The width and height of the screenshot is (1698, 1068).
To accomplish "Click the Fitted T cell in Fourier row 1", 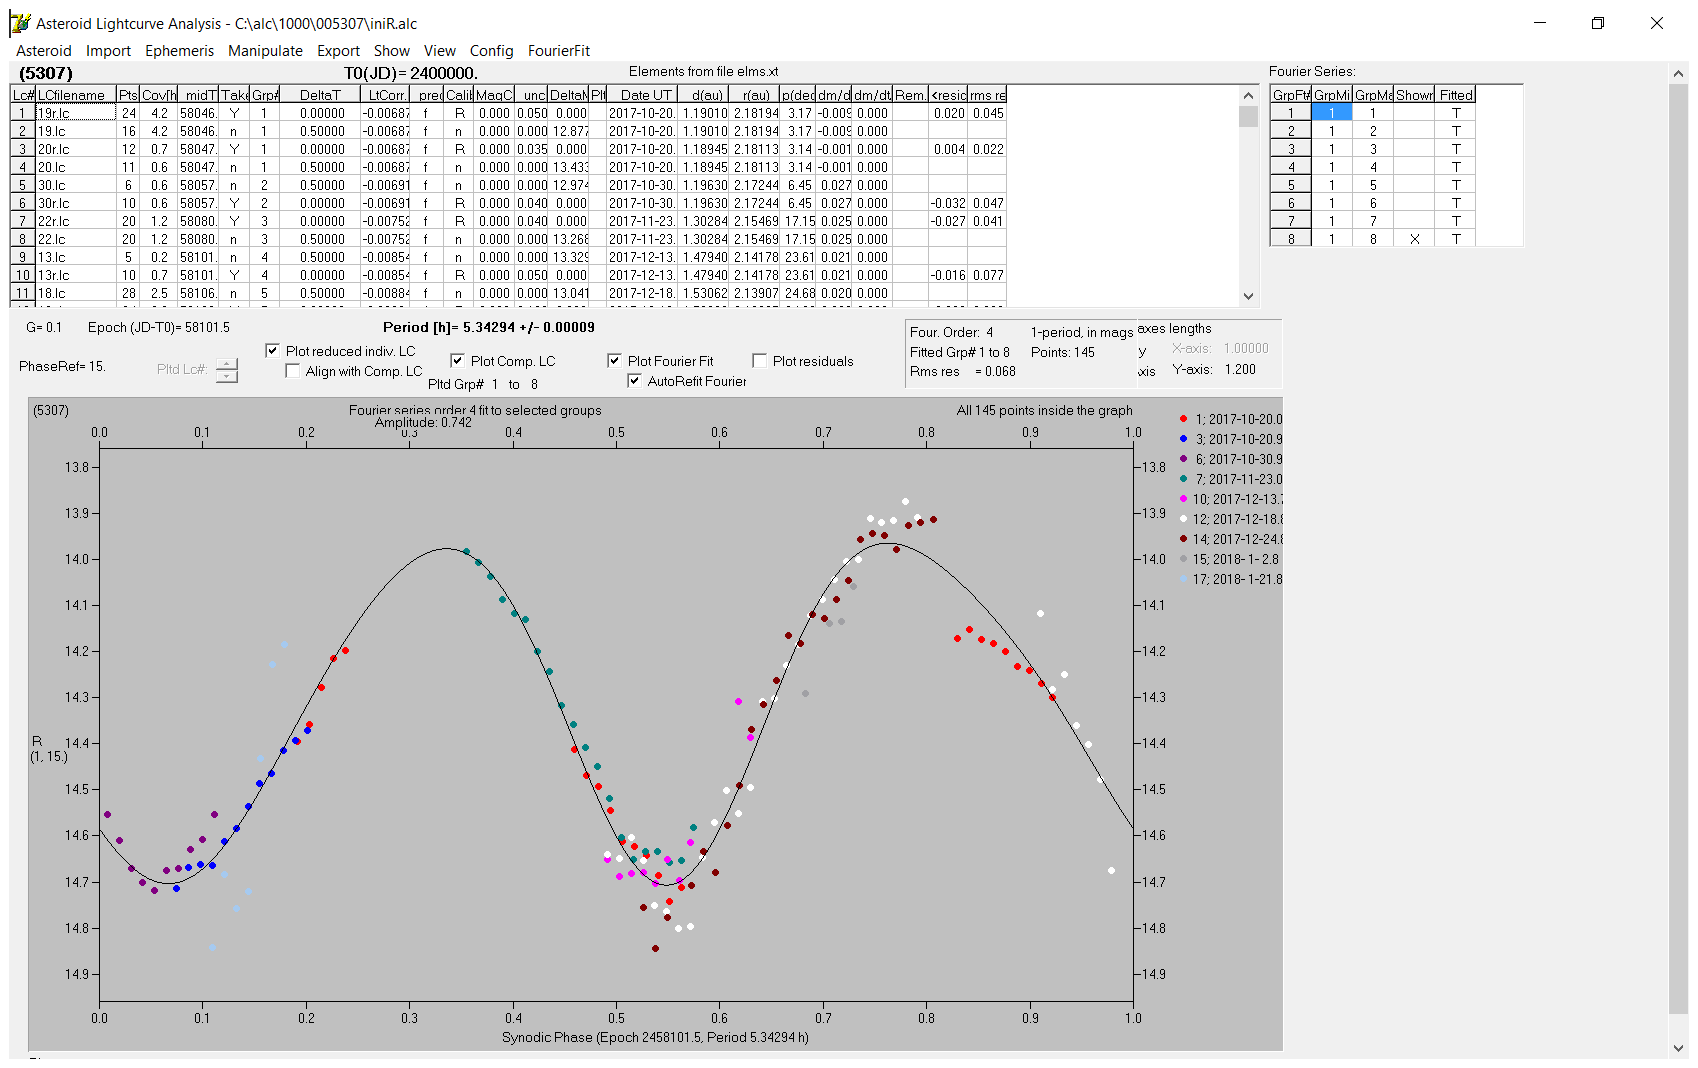I will (1456, 113).
